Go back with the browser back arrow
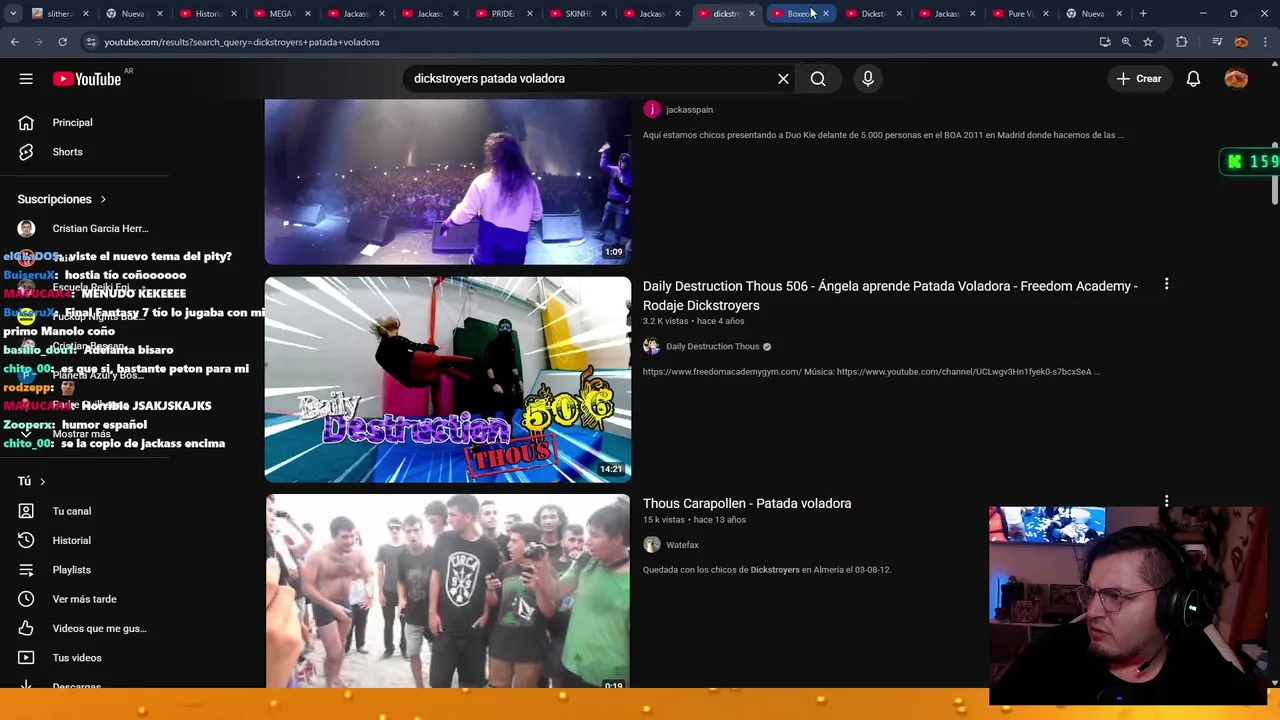Viewport: 1280px width, 720px height. 15,42
